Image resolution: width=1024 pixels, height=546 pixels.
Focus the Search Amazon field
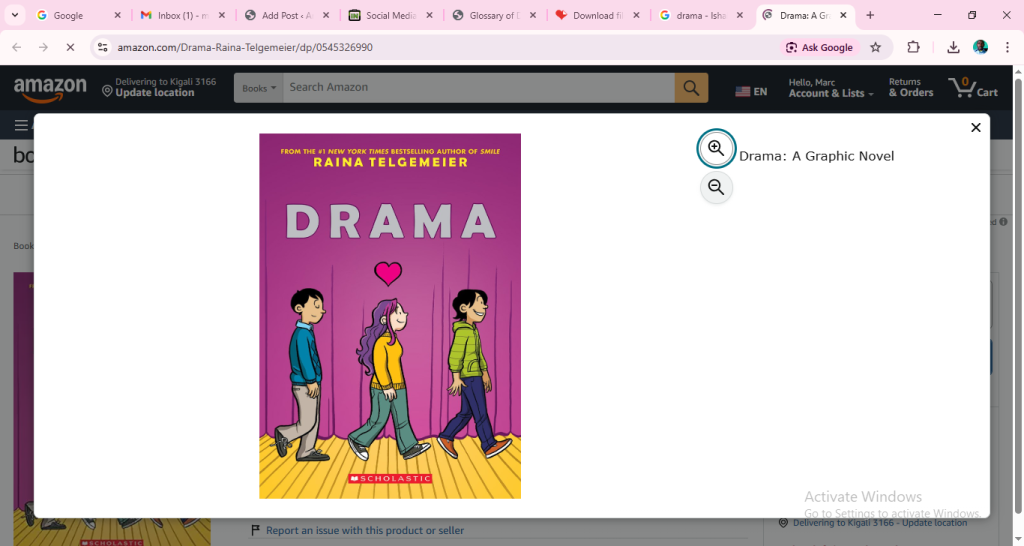pyautogui.click(x=478, y=88)
